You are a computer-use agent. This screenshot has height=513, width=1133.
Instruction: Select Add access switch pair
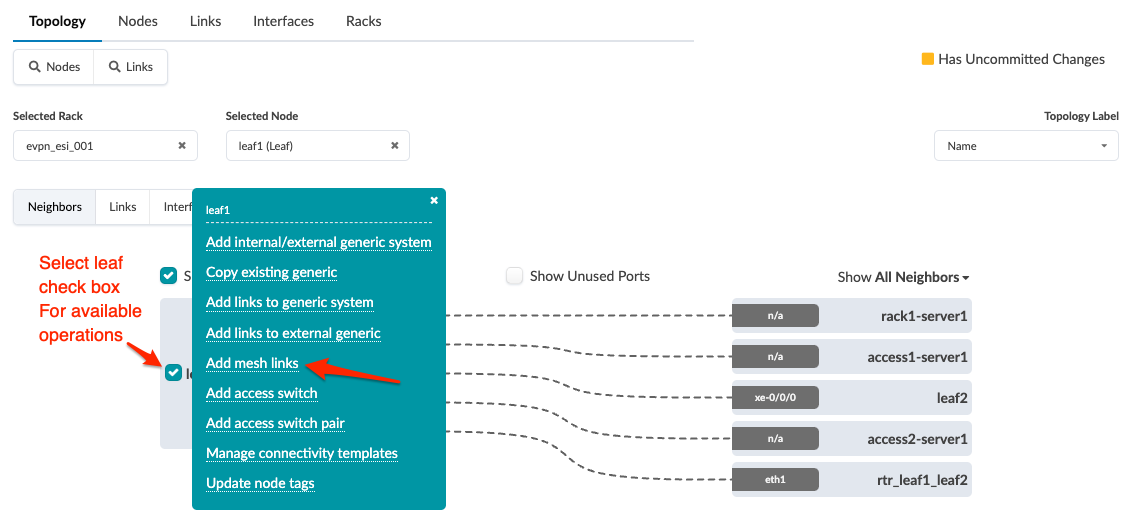click(275, 423)
